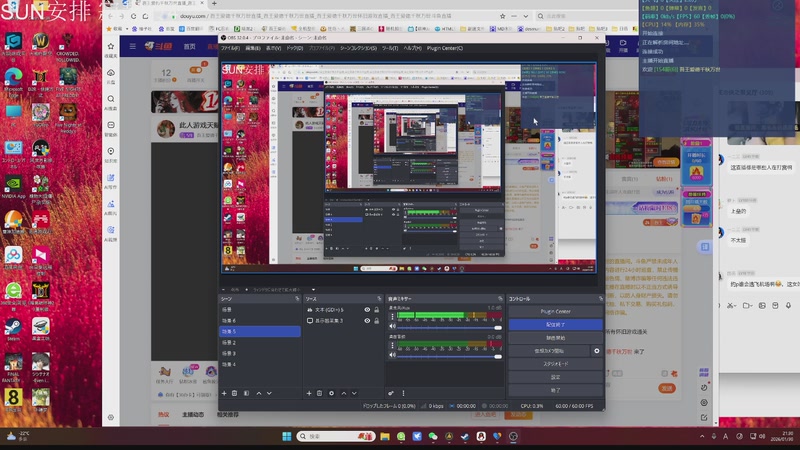Viewport: 800px width, 450px height.
Task: Remove selected source with Sources trash icon
Action: click(x=319, y=393)
